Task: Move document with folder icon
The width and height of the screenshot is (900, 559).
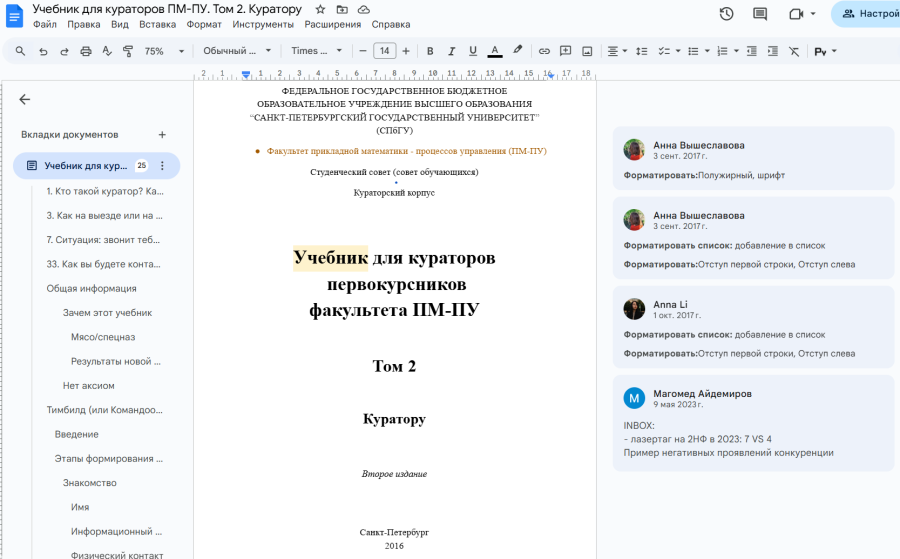Action: pyautogui.click(x=342, y=9)
